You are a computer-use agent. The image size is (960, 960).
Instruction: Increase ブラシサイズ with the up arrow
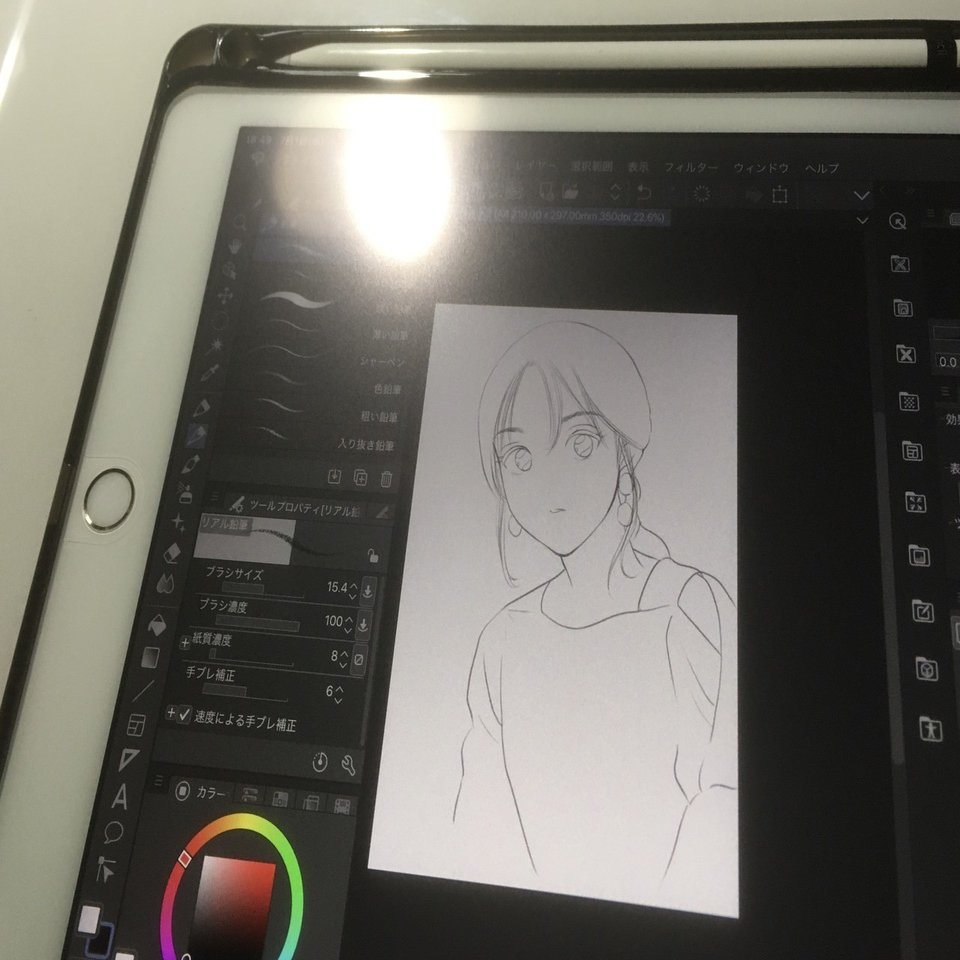tap(353, 586)
